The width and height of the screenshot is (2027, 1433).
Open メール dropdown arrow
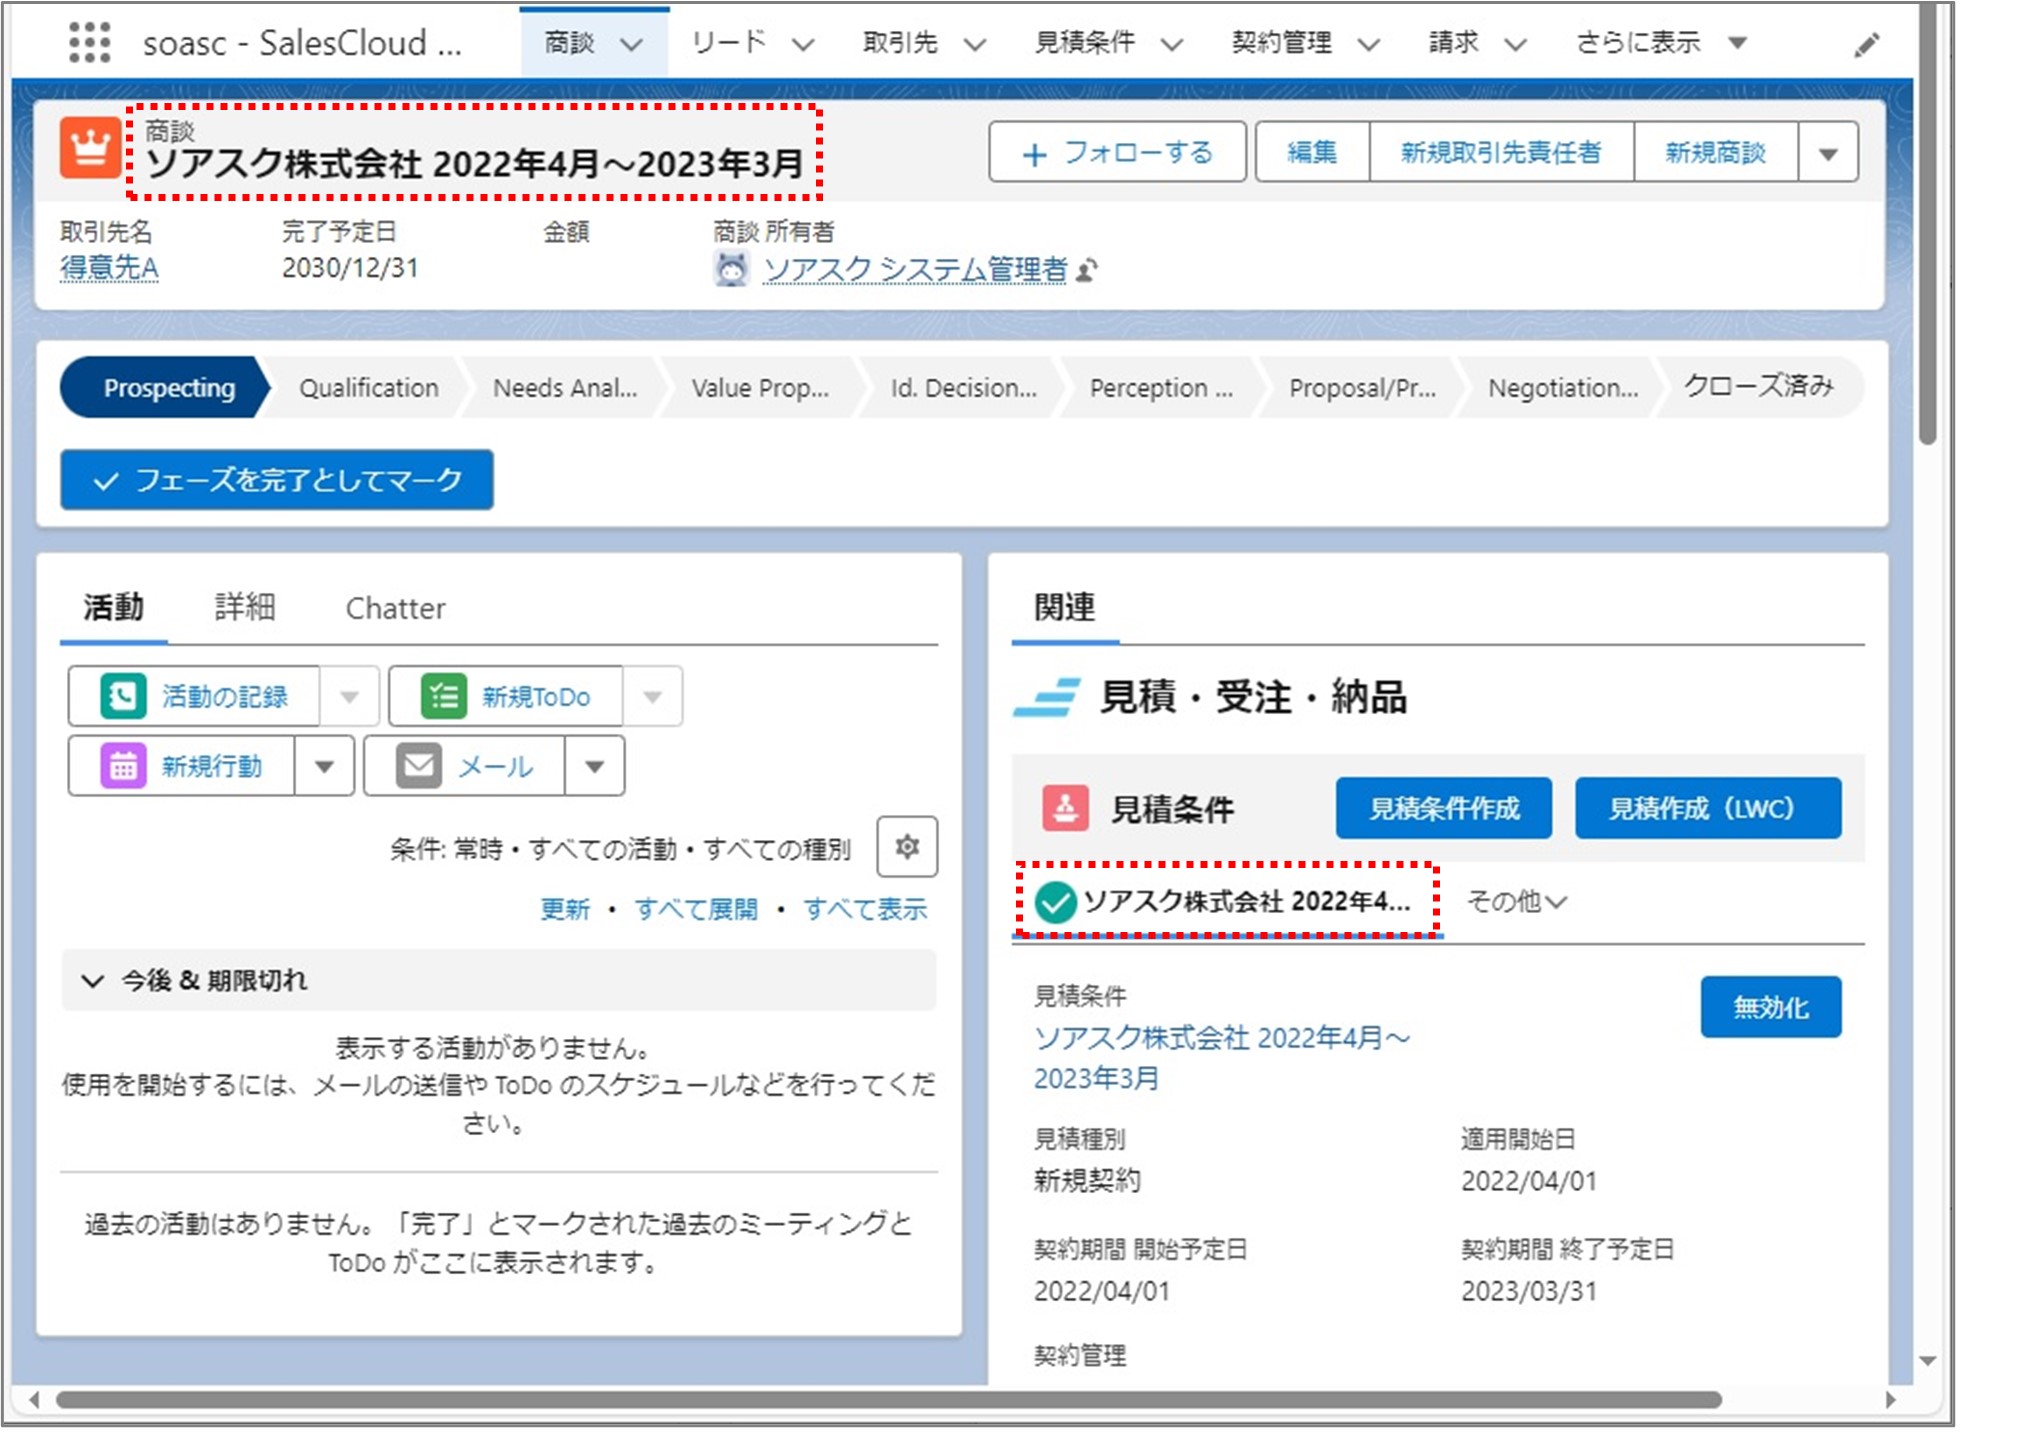[595, 766]
